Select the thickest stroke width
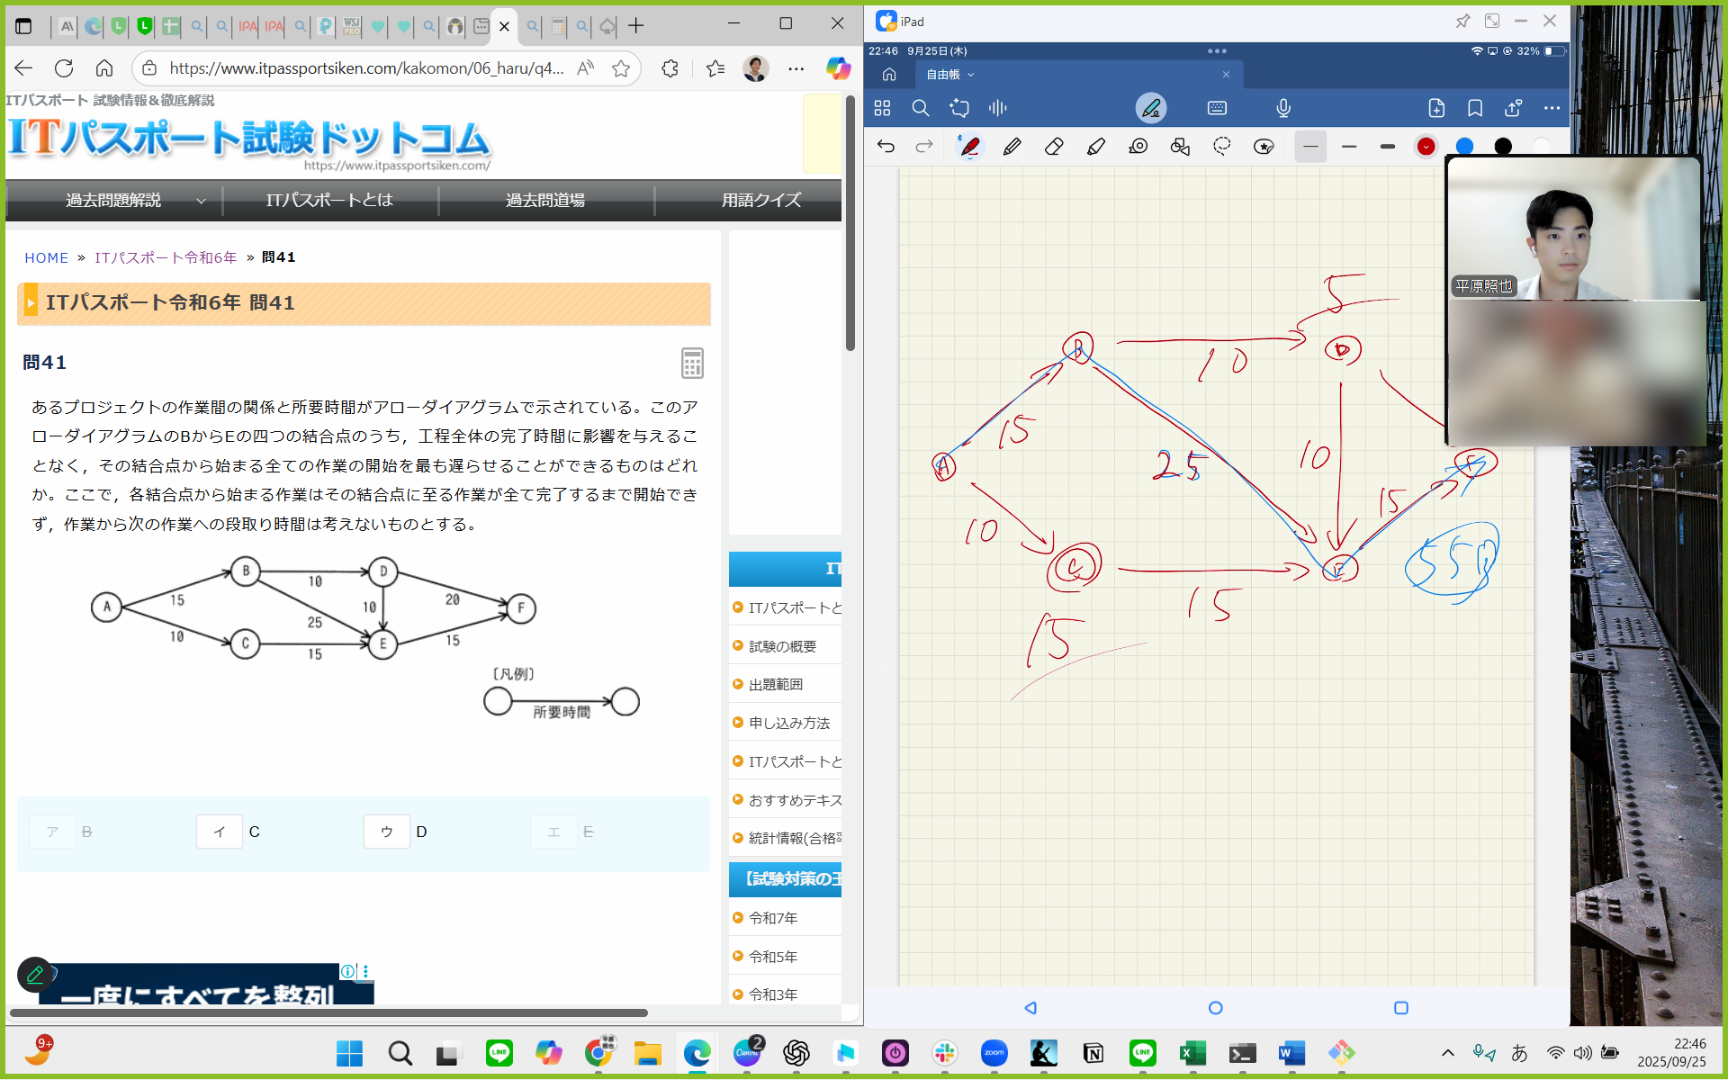 click(1387, 147)
